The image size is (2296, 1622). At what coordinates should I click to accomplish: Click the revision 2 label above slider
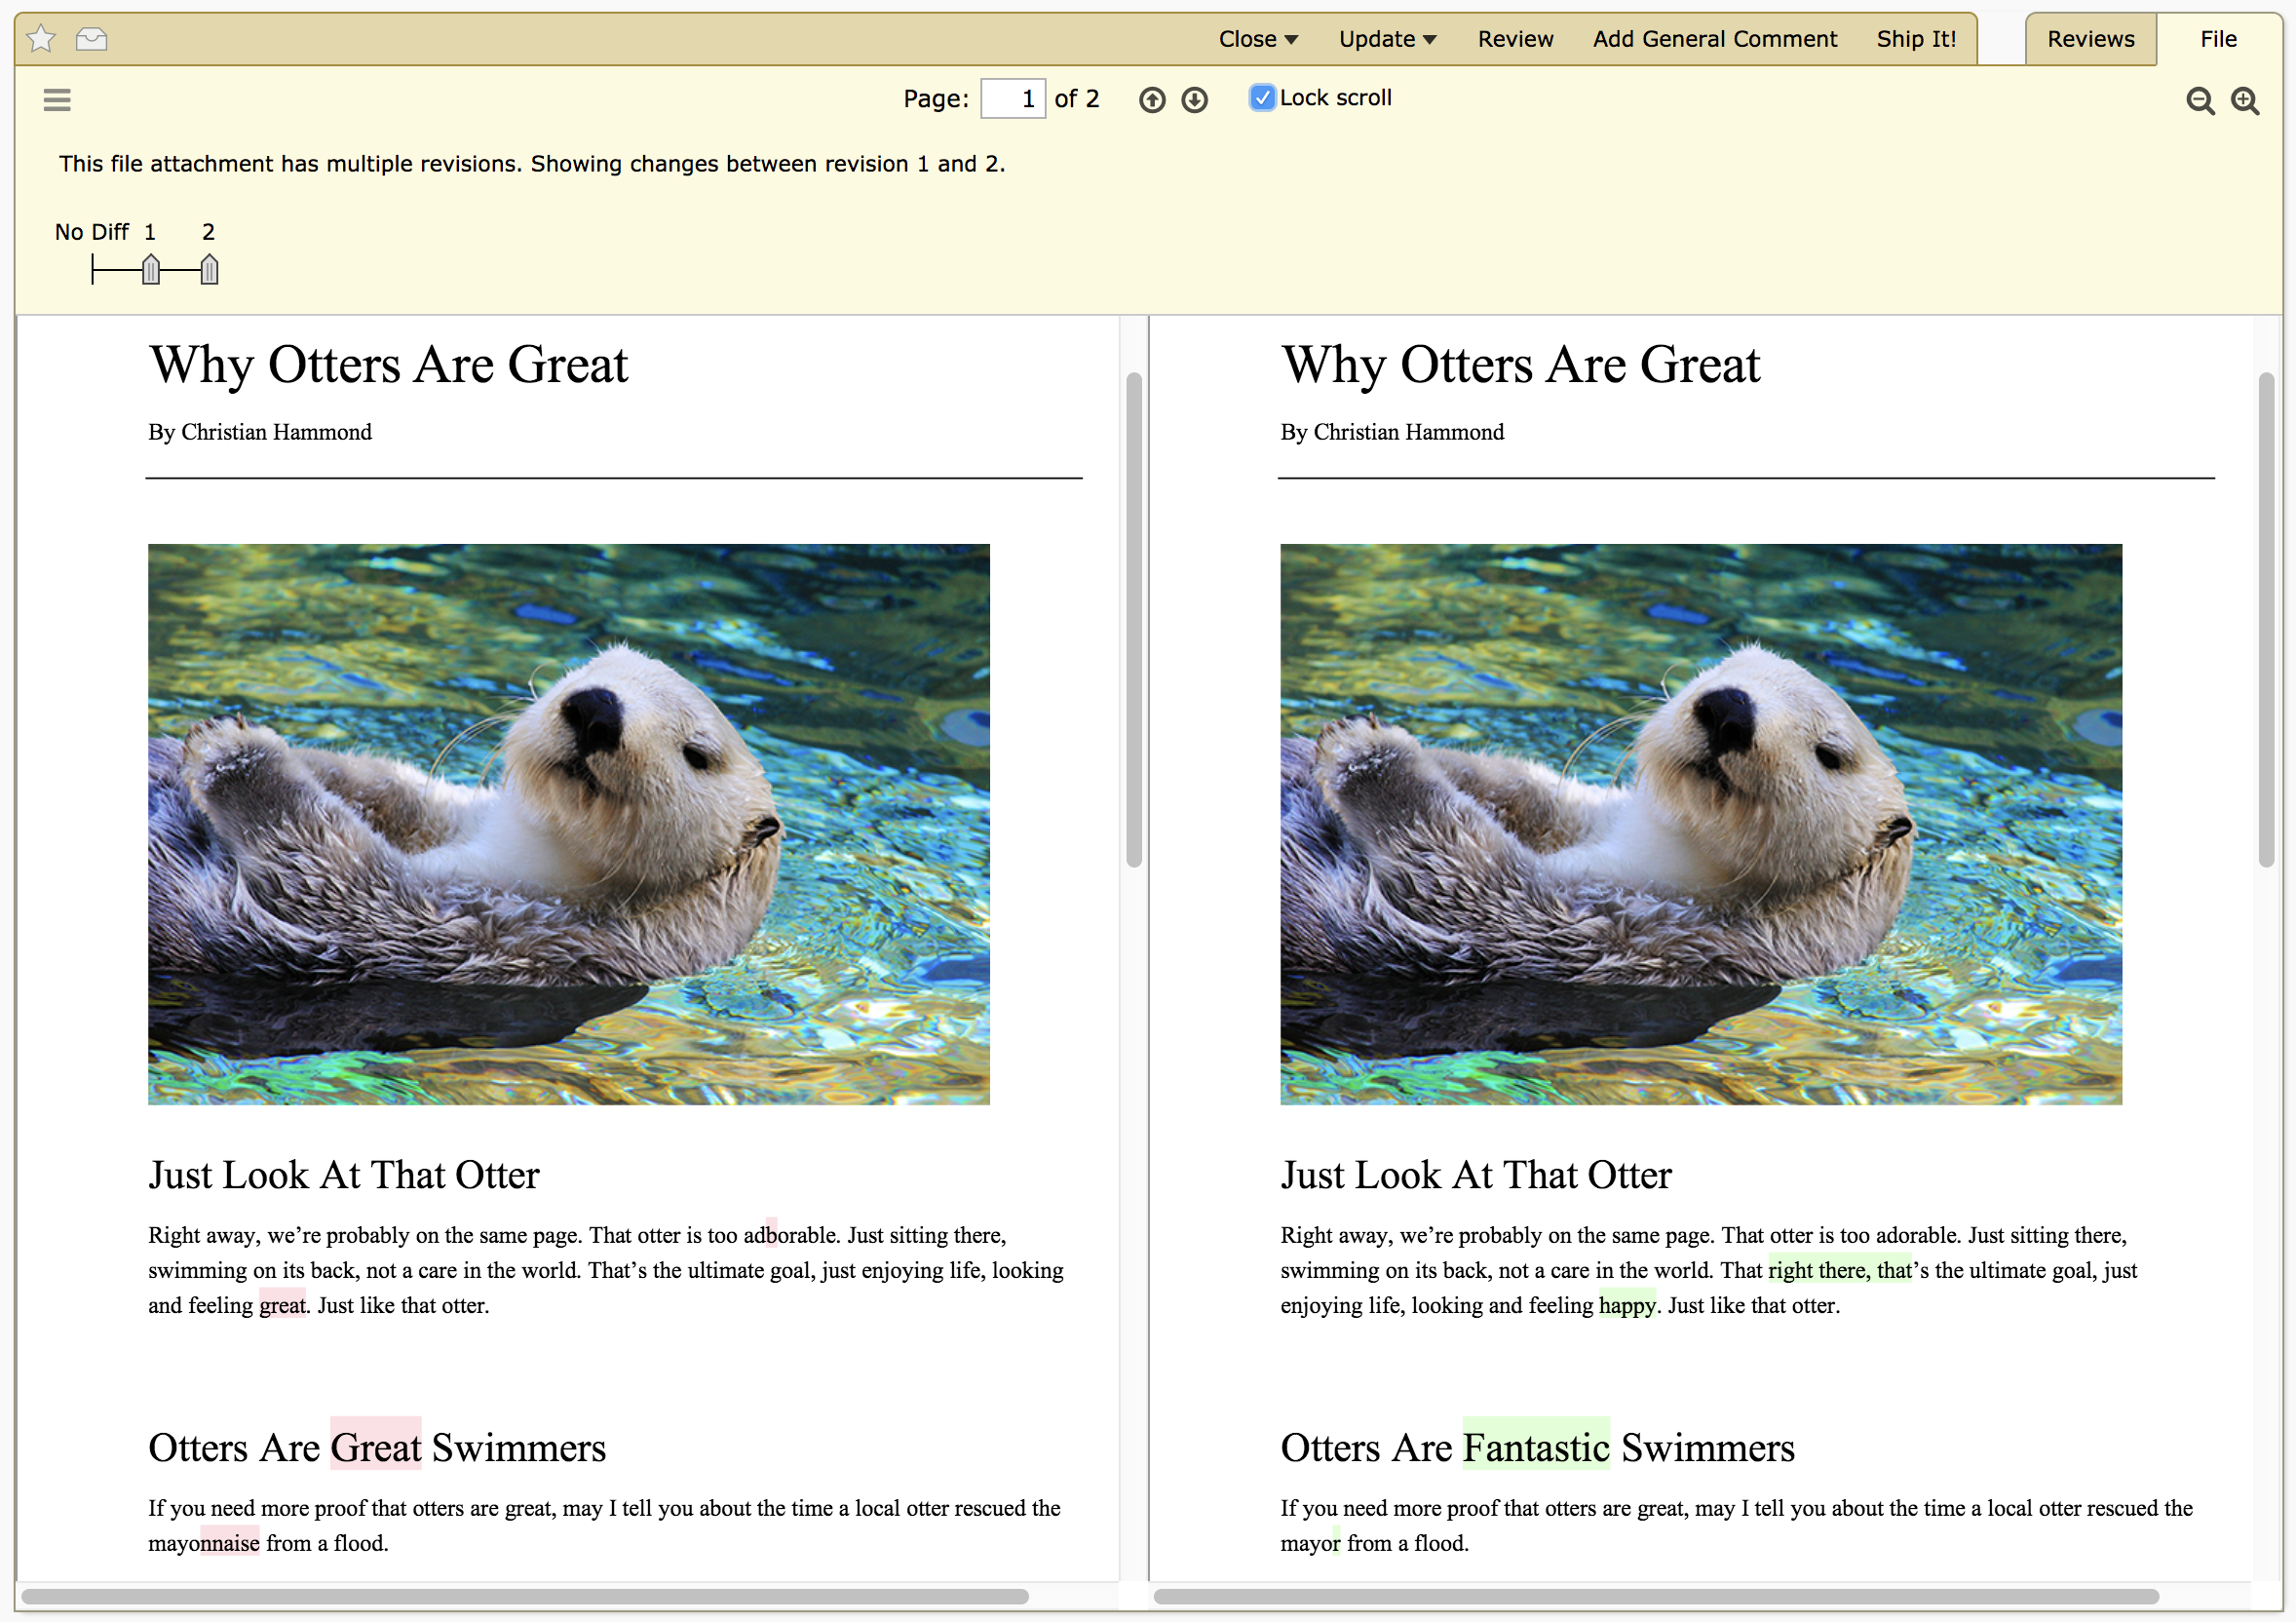click(x=208, y=232)
